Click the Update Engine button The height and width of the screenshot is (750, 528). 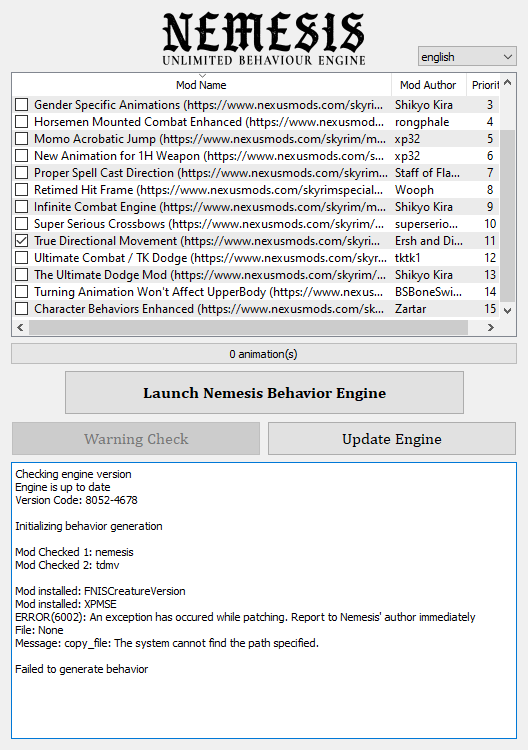point(392,439)
